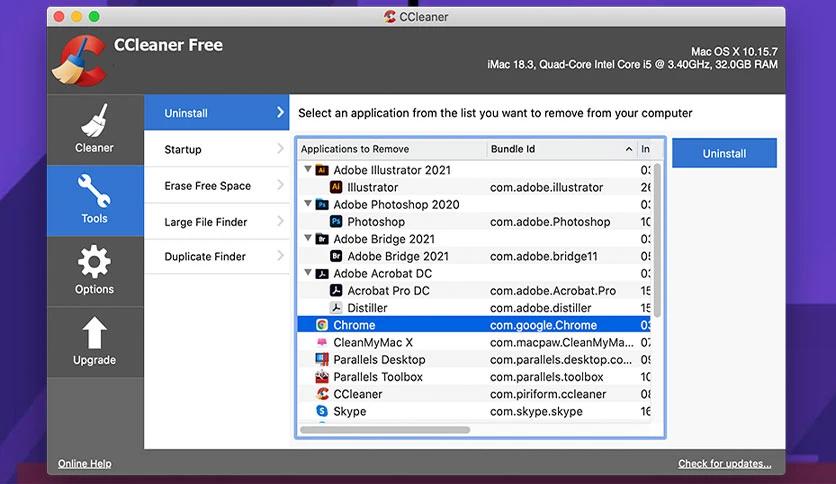Collapse the Adobe Bridge 2021 group

point(307,239)
